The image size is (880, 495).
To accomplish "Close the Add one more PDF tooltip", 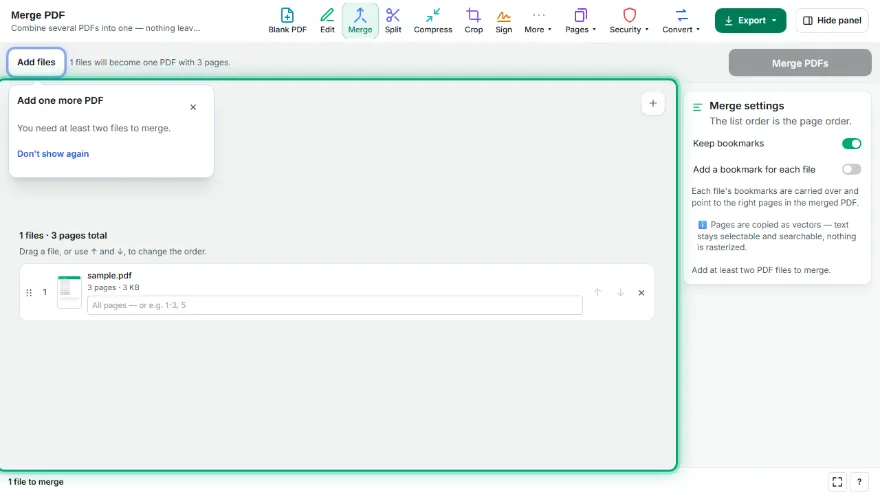I will 193,107.
